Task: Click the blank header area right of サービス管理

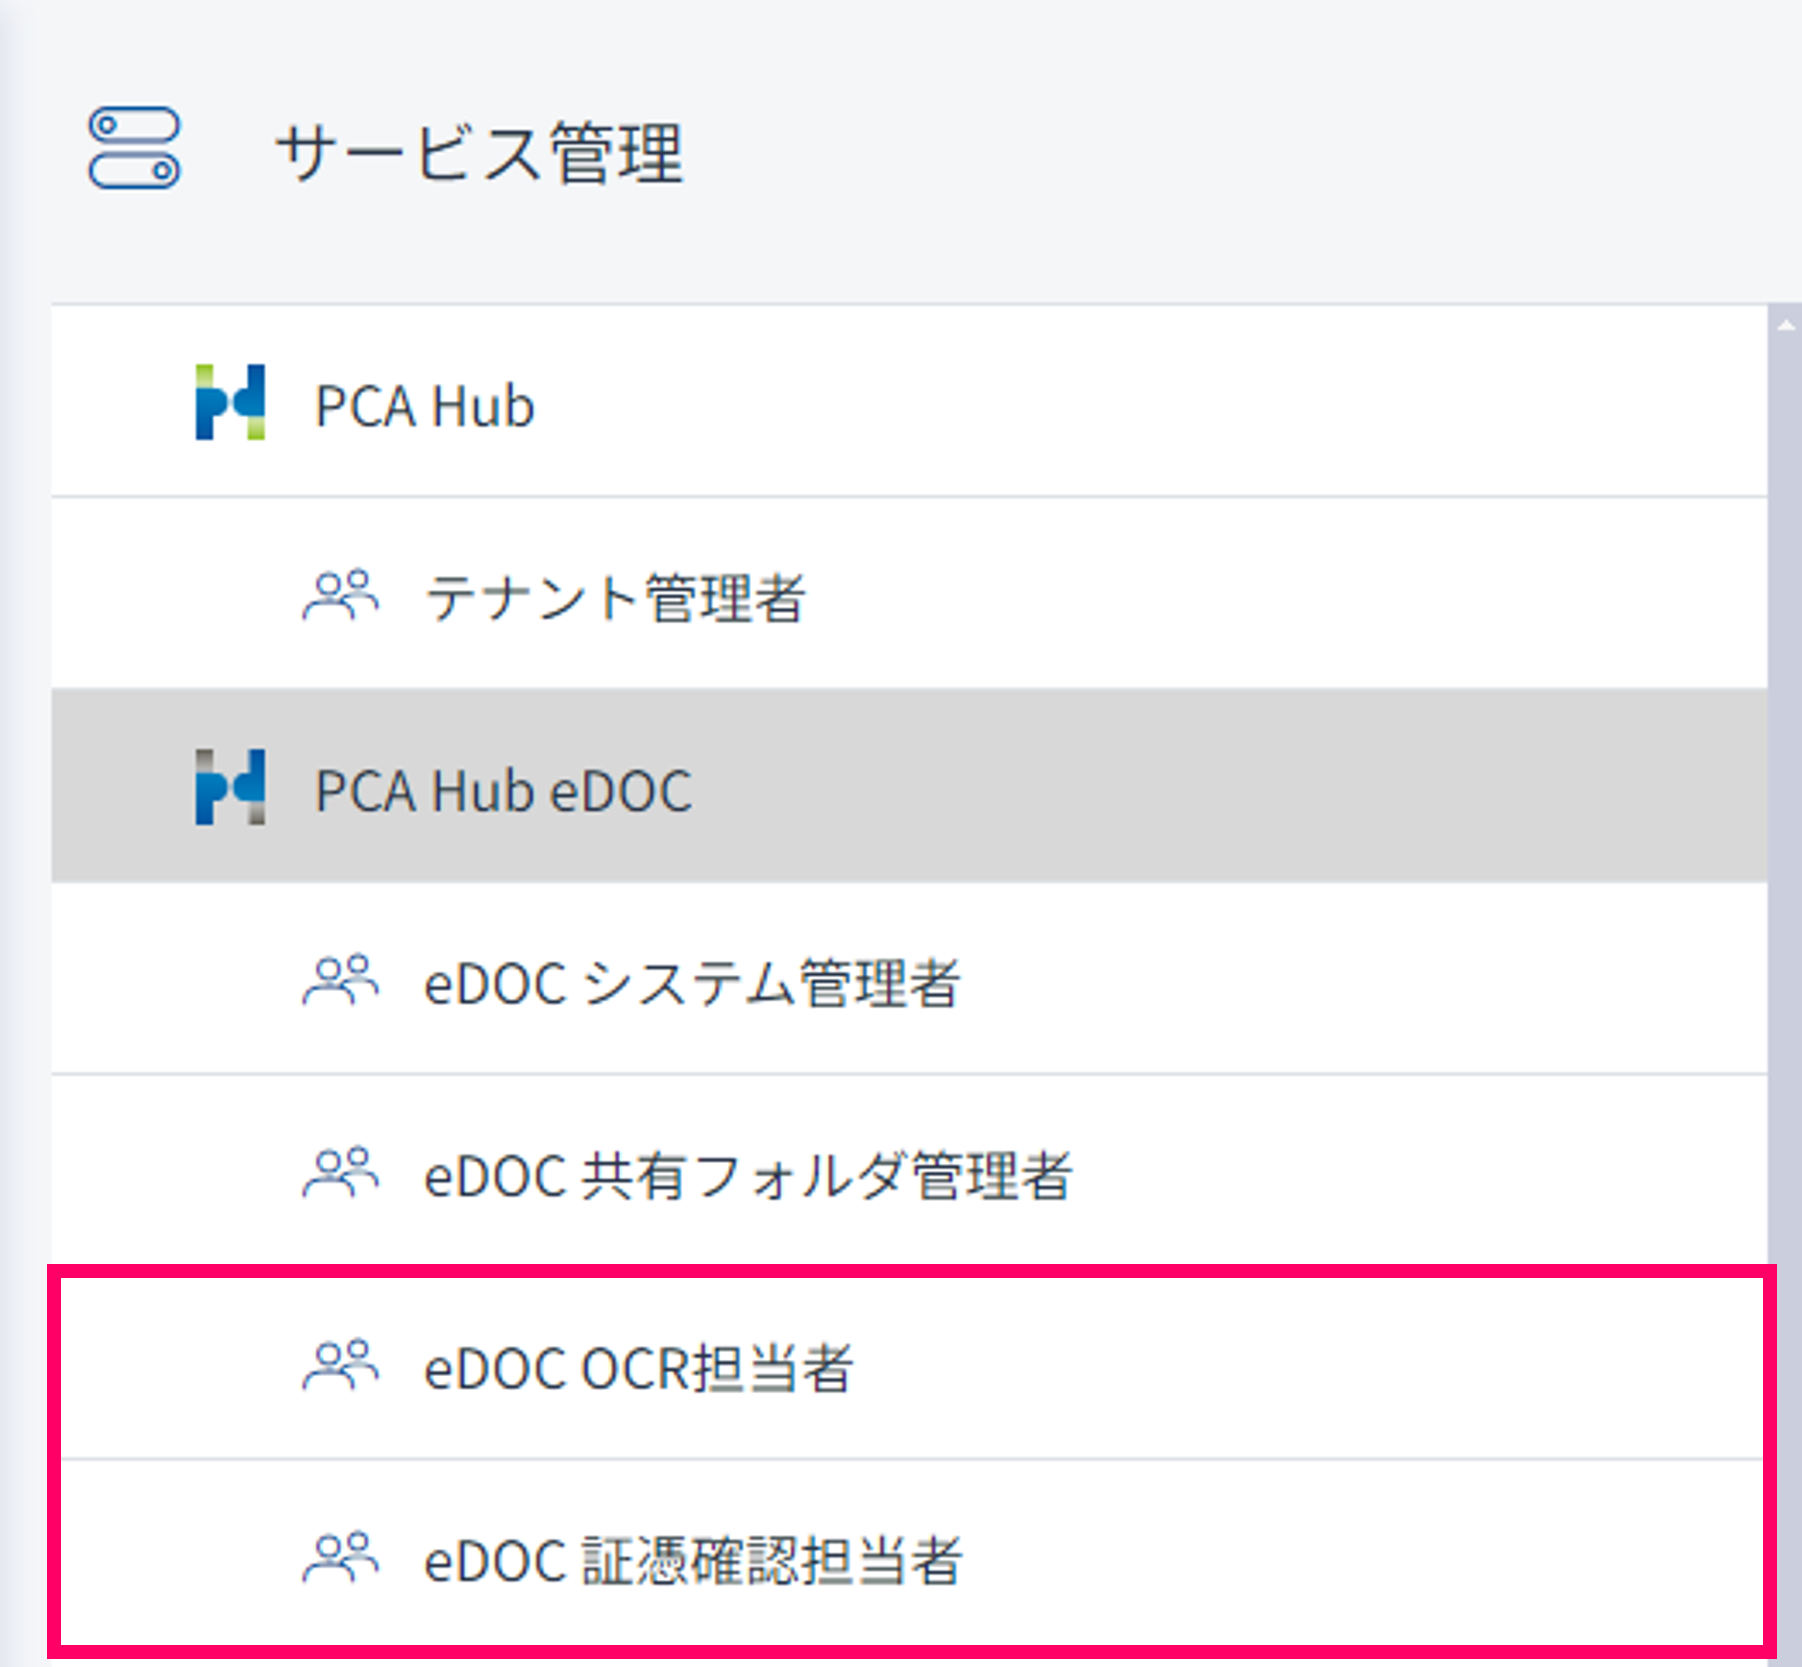Action: tap(1200, 150)
